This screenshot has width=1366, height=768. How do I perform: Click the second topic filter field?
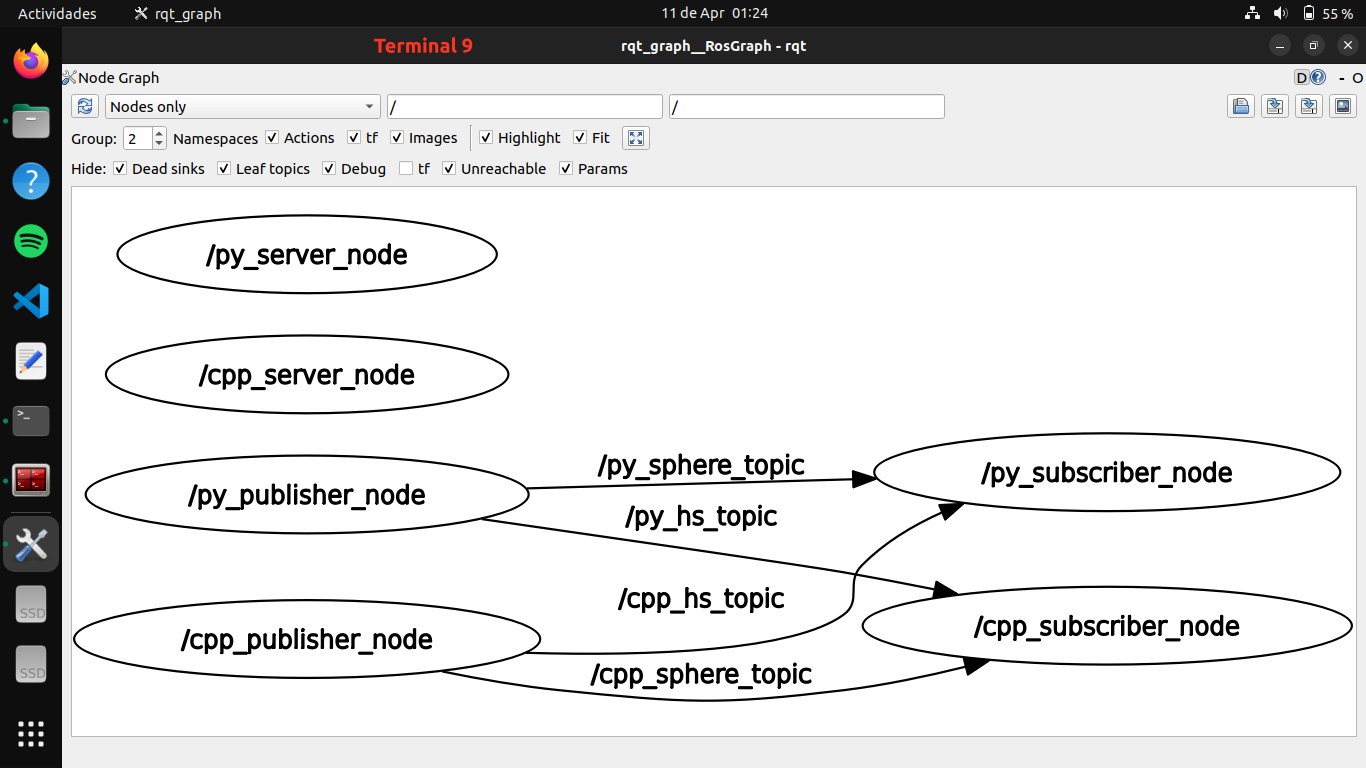[807, 107]
